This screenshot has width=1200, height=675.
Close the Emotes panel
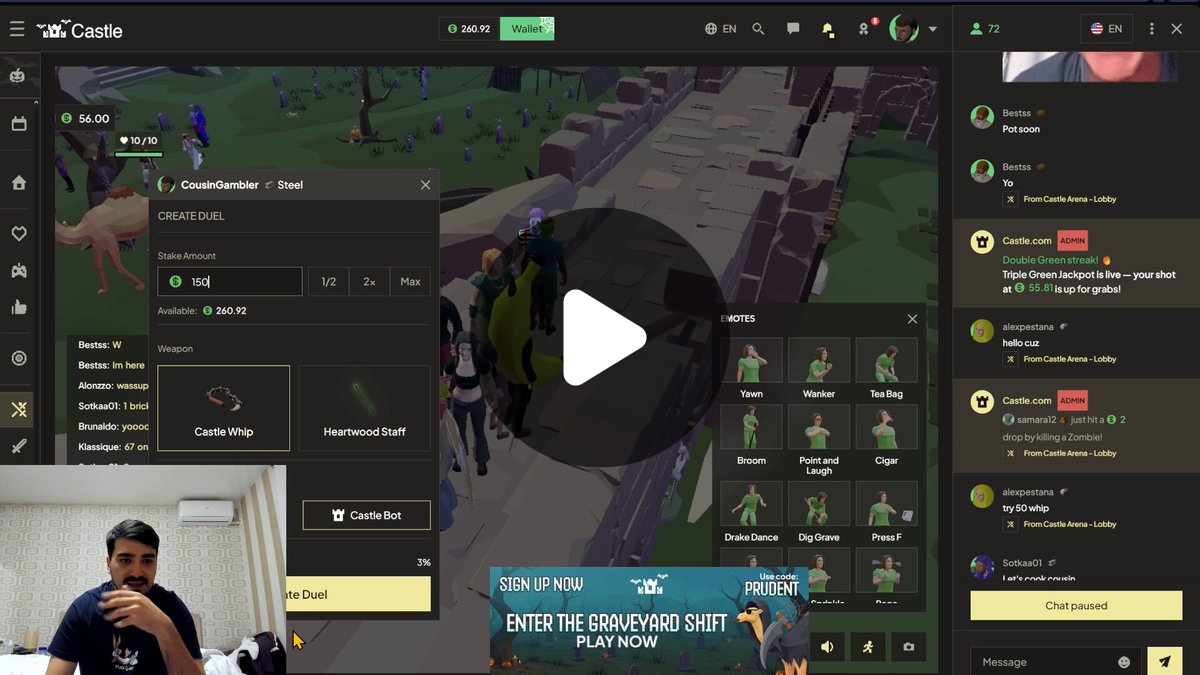pos(912,319)
